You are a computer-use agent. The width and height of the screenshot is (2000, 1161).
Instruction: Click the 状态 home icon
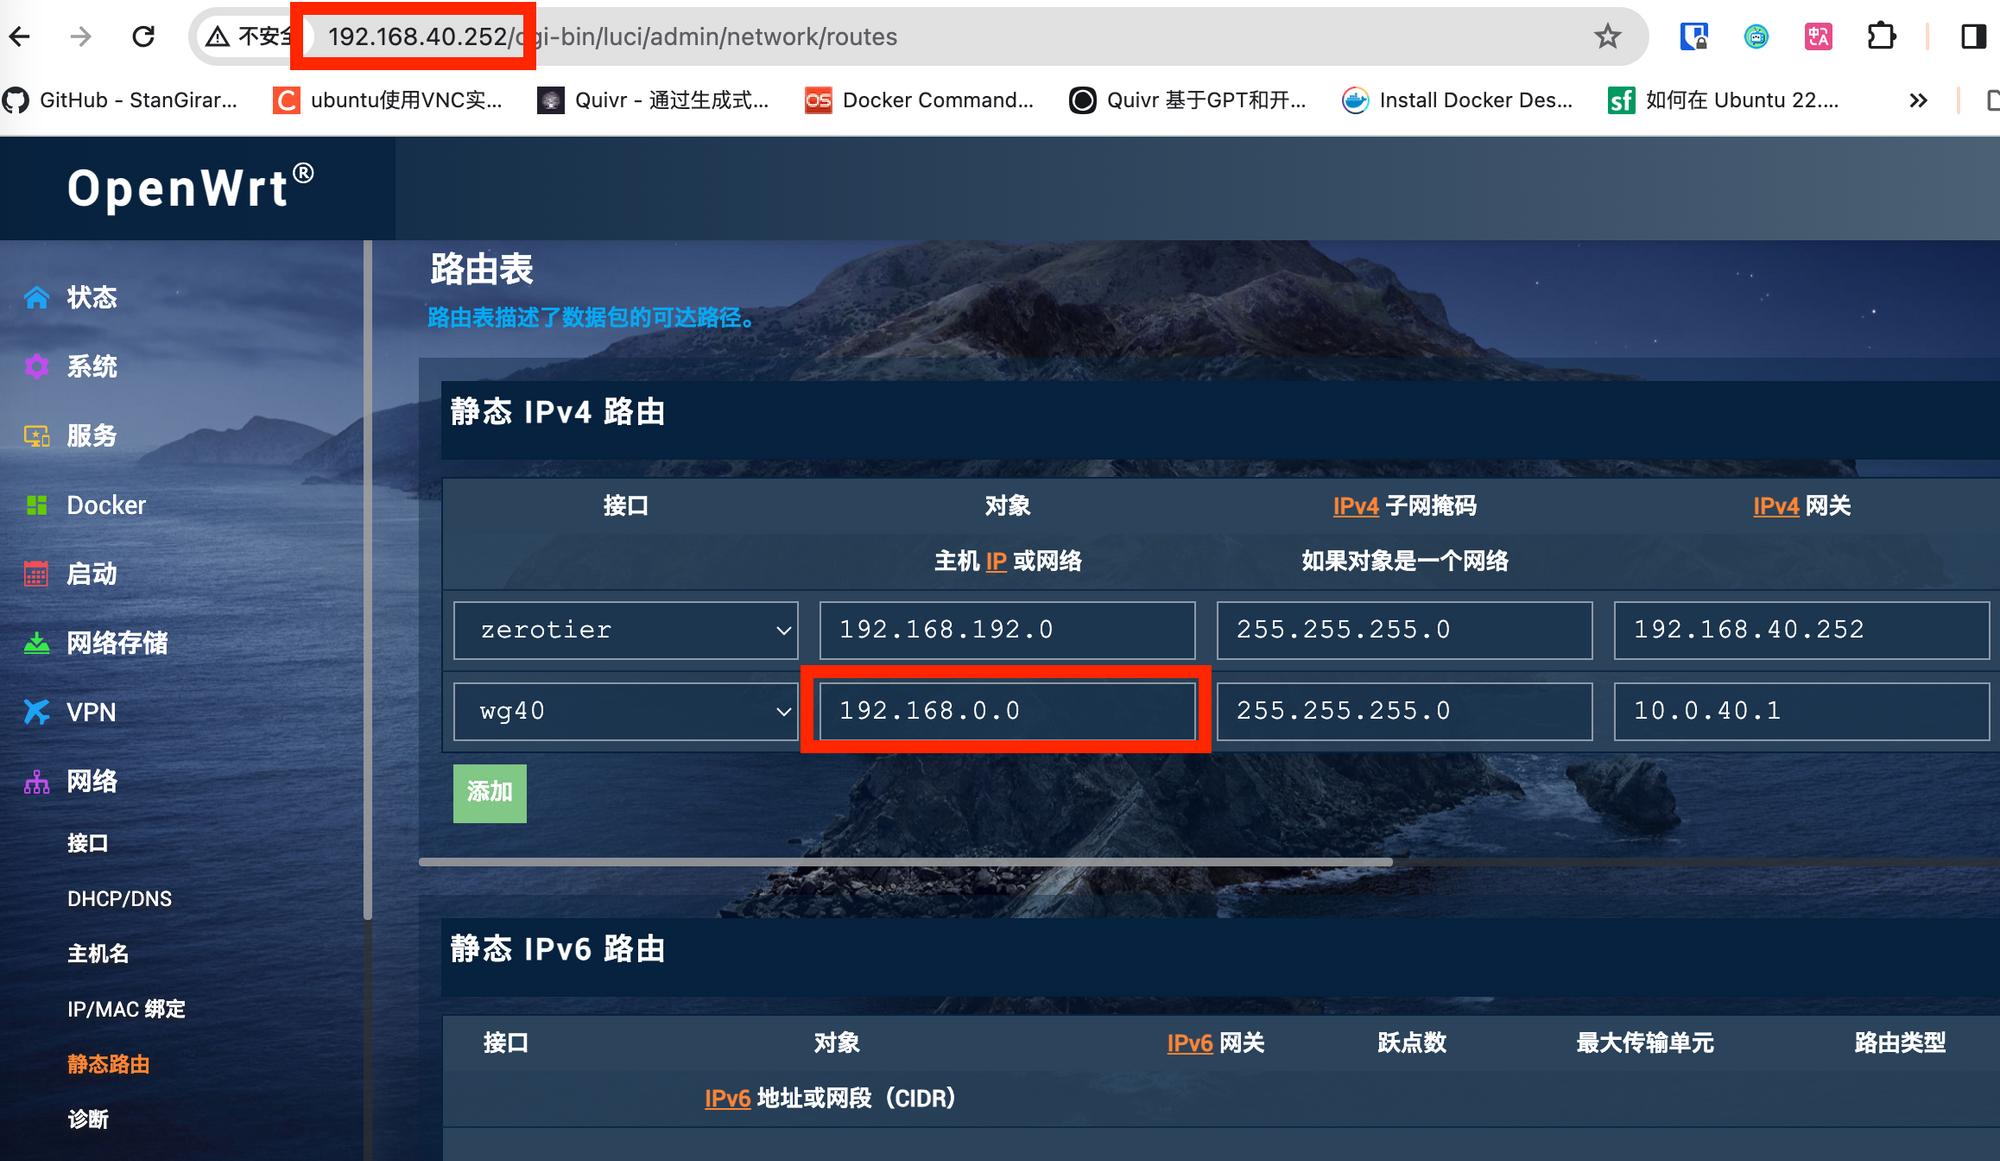coord(37,297)
